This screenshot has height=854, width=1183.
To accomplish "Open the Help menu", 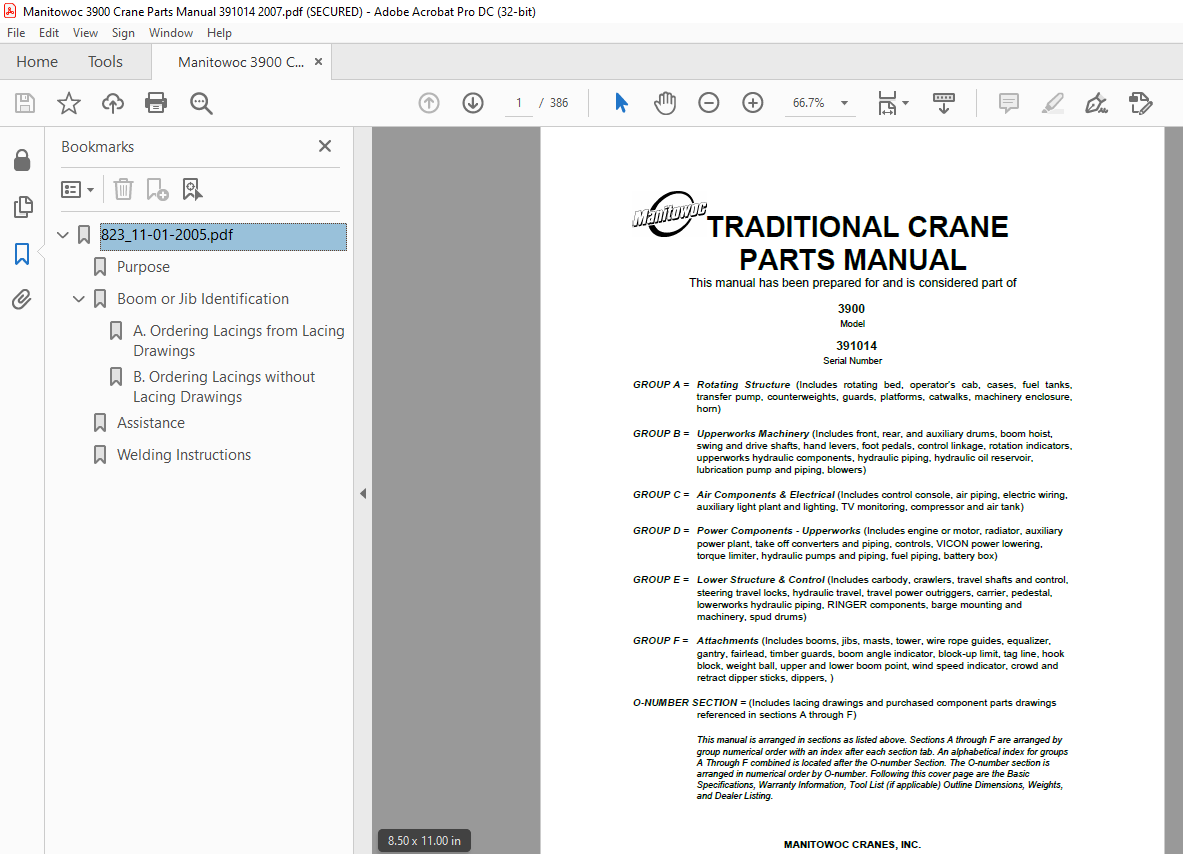I will (x=220, y=32).
